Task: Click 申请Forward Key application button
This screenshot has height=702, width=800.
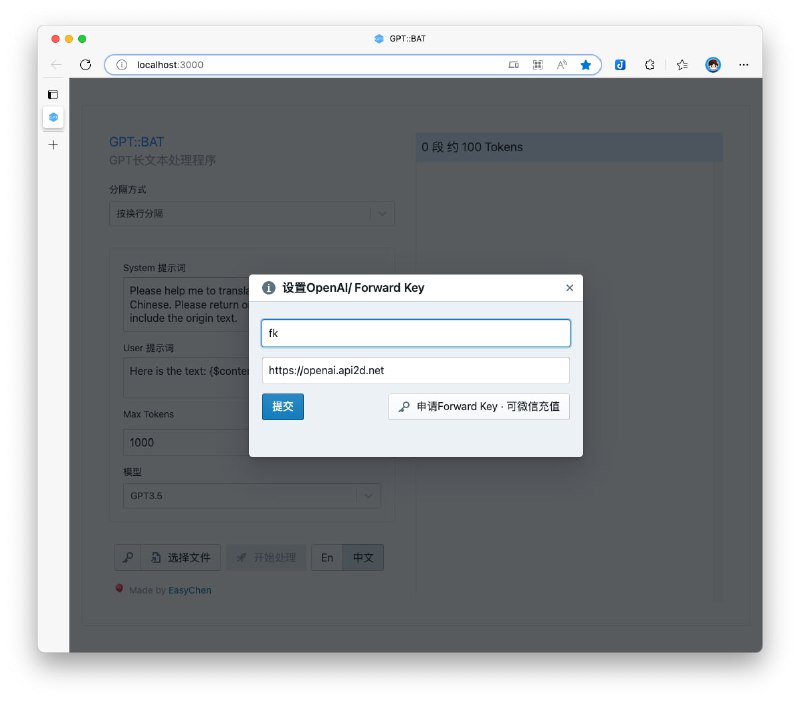Action: click(478, 407)
